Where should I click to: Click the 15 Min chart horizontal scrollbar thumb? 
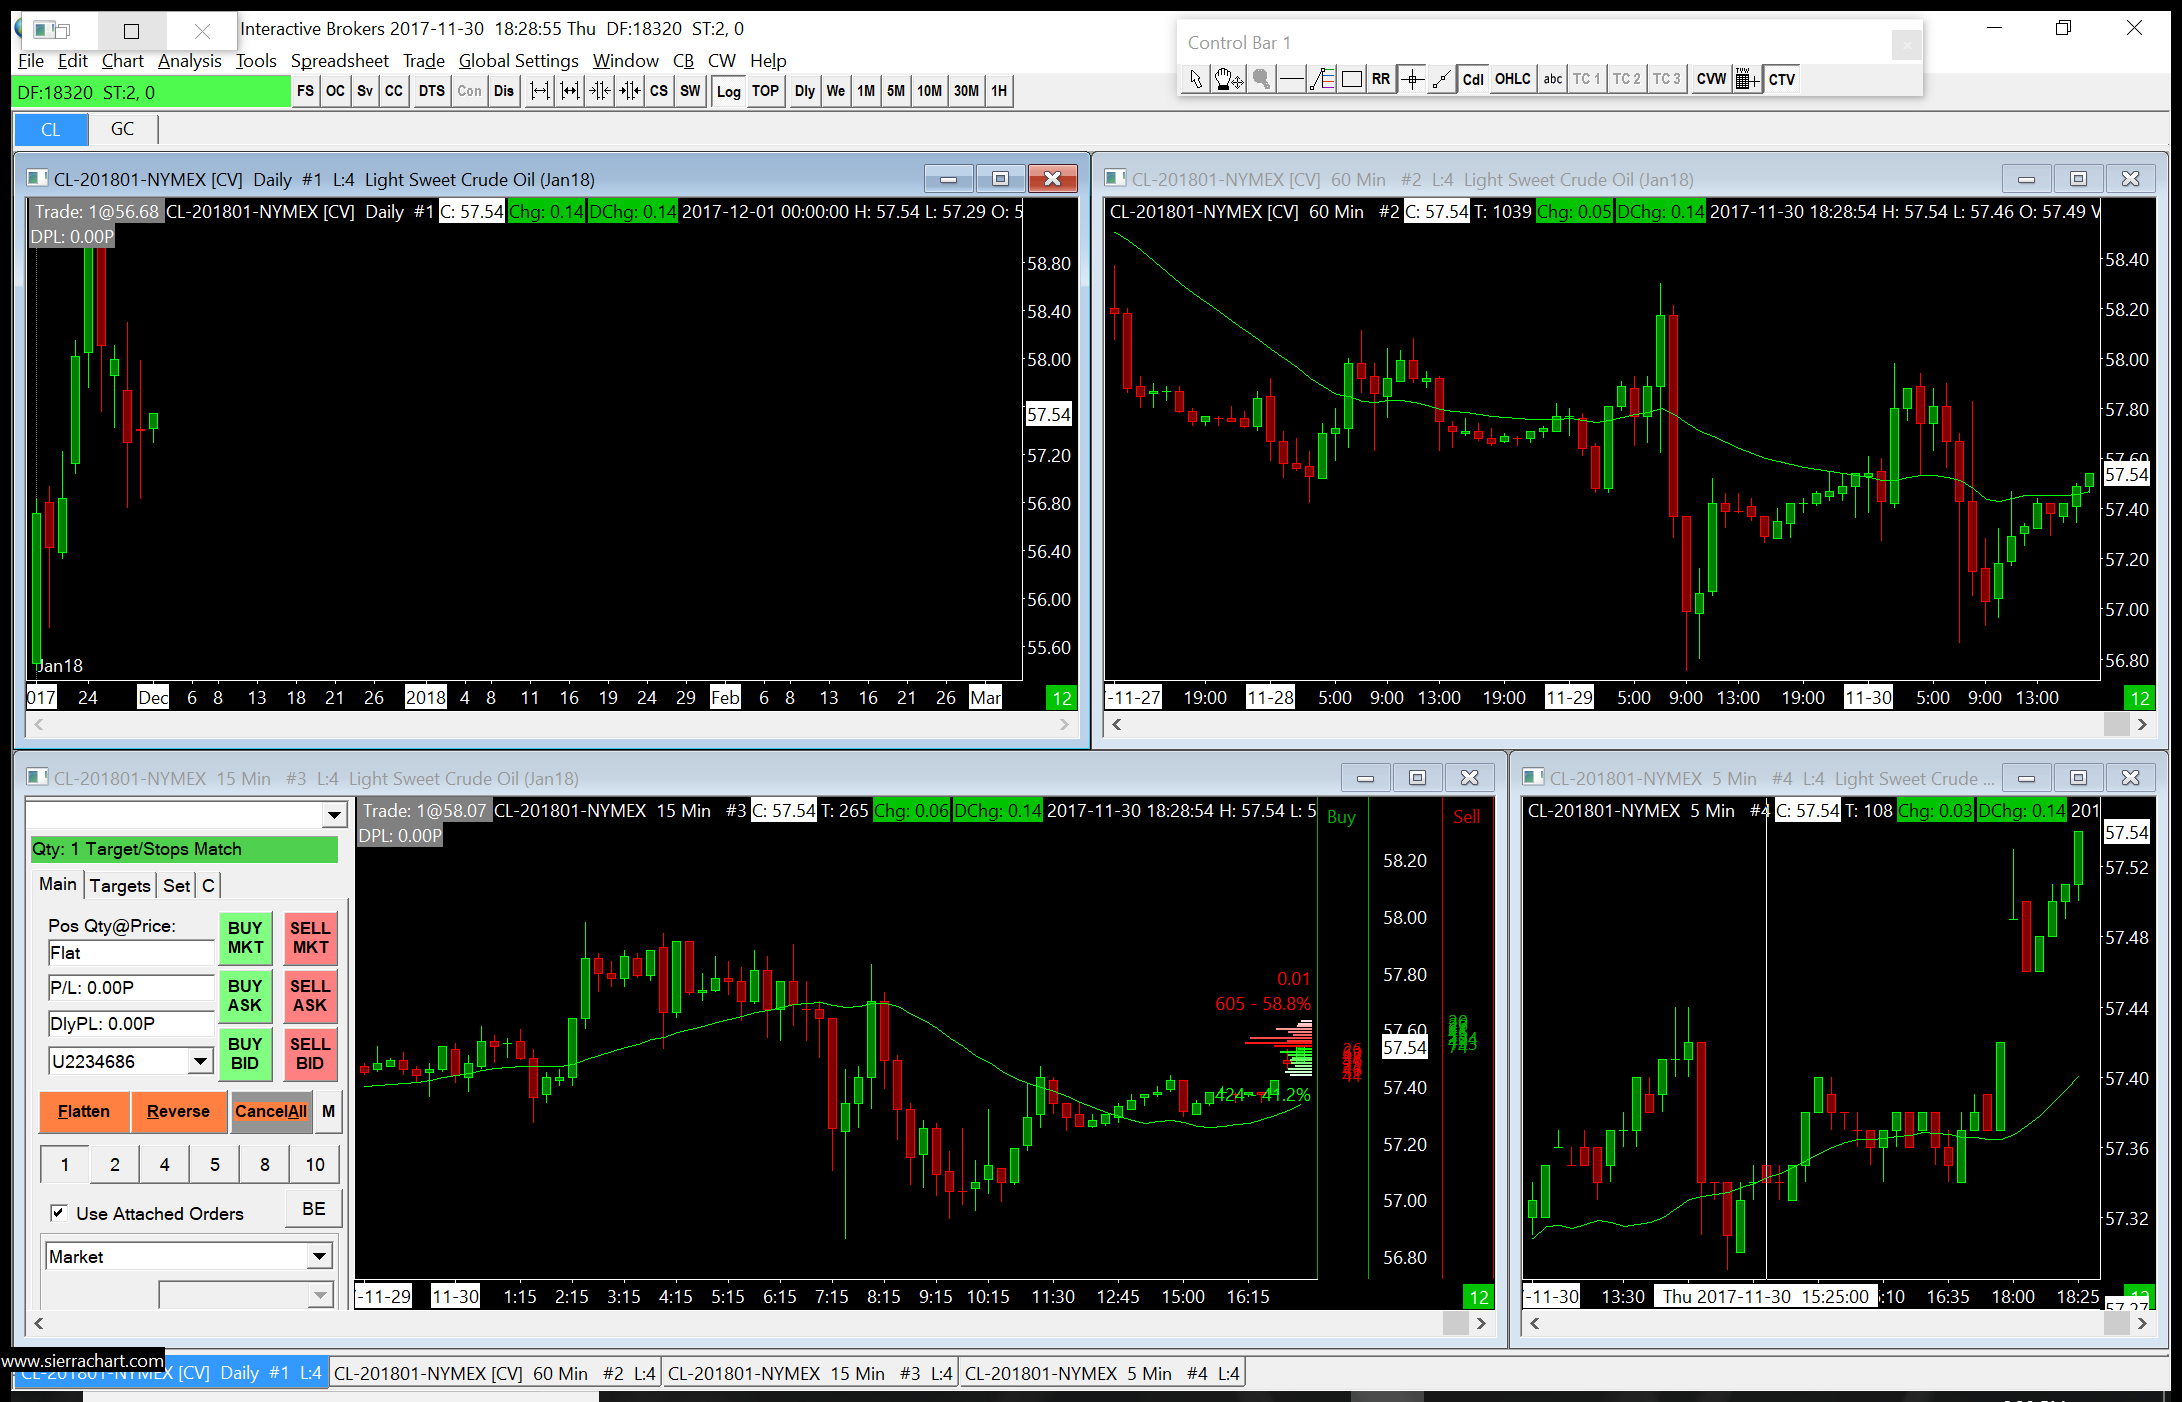pos(1455,1323)
